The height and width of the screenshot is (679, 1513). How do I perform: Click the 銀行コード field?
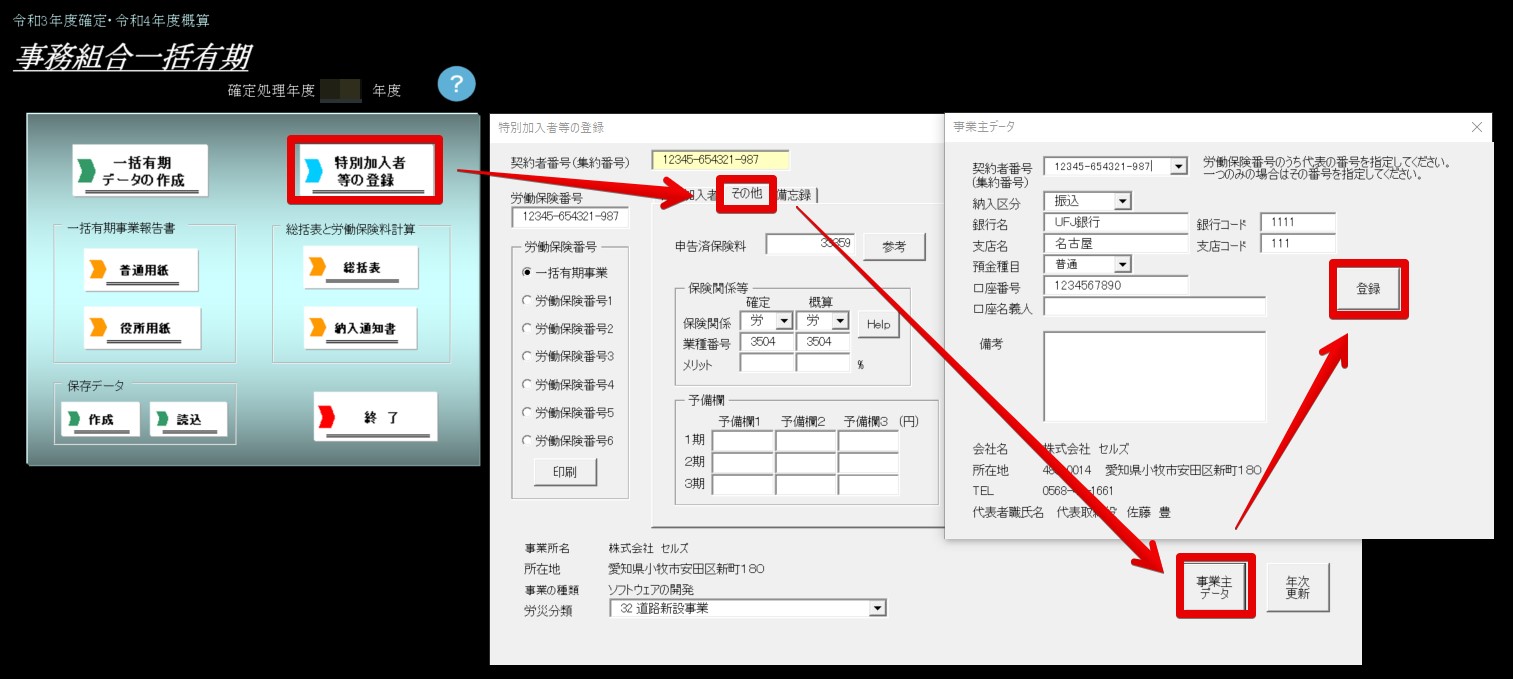[1297, 222]
